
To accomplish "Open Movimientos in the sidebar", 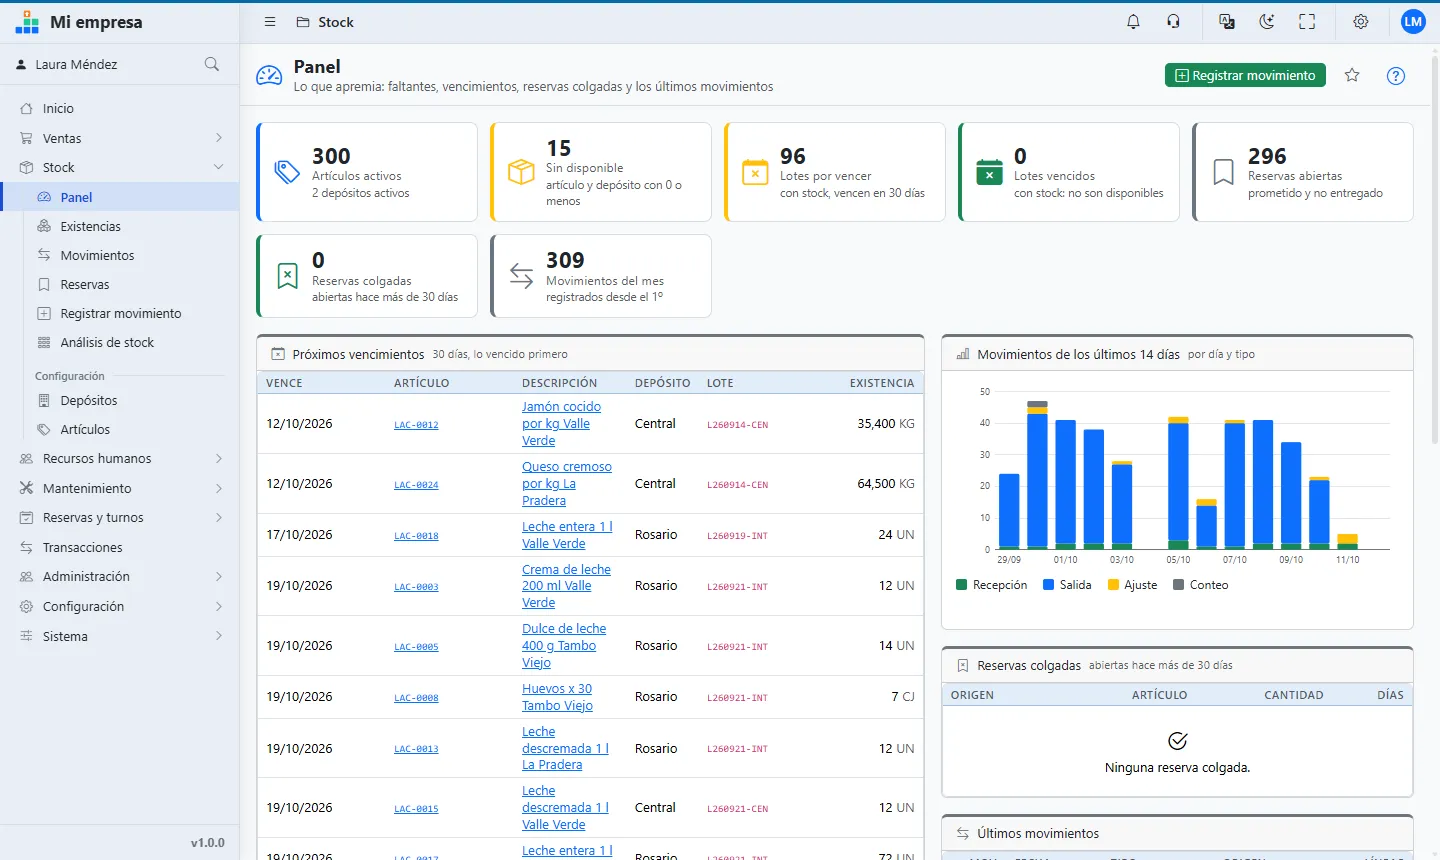I will pyautogui.click(x=97, y=255).
